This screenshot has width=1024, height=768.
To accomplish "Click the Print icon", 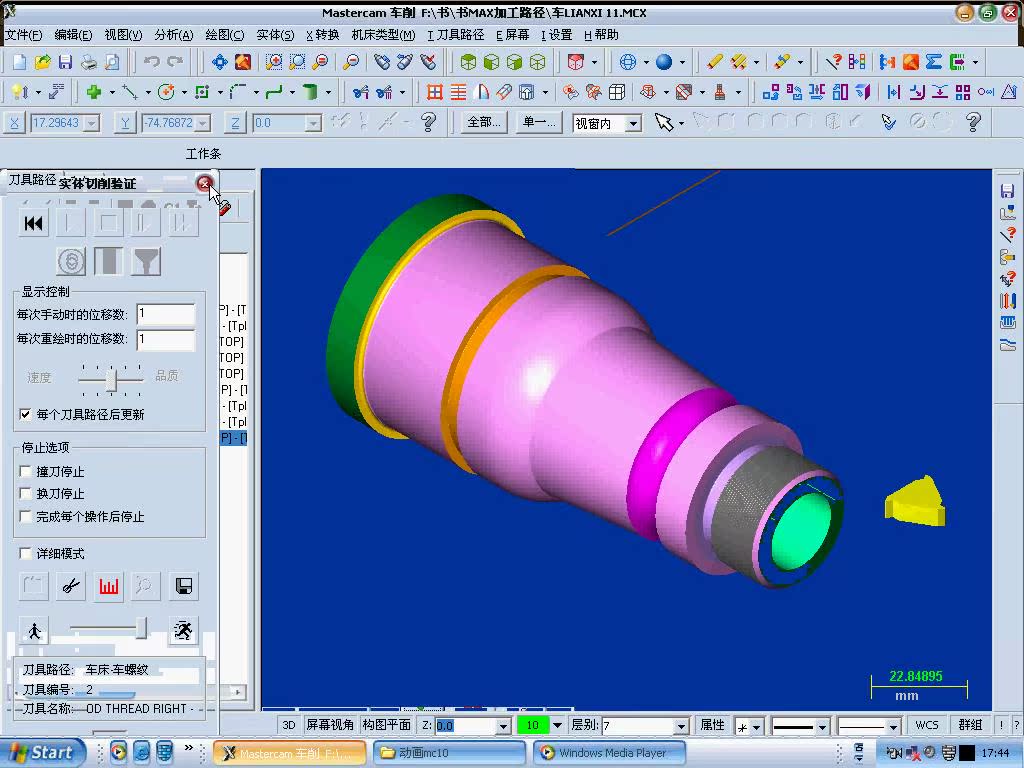I will 89,62.
